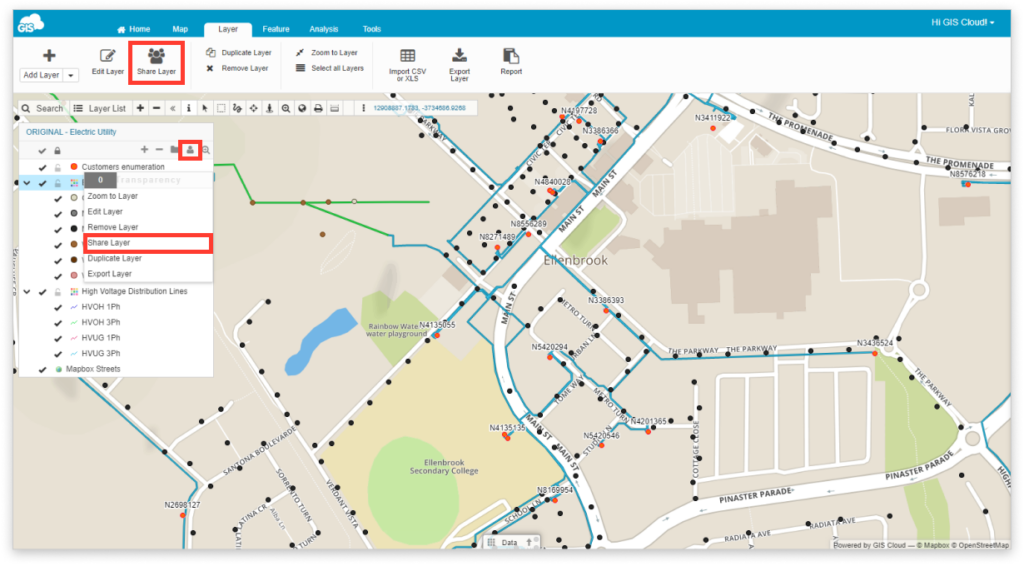Open the Hi GIS Cloud user menu

click(x=963, y=22)
